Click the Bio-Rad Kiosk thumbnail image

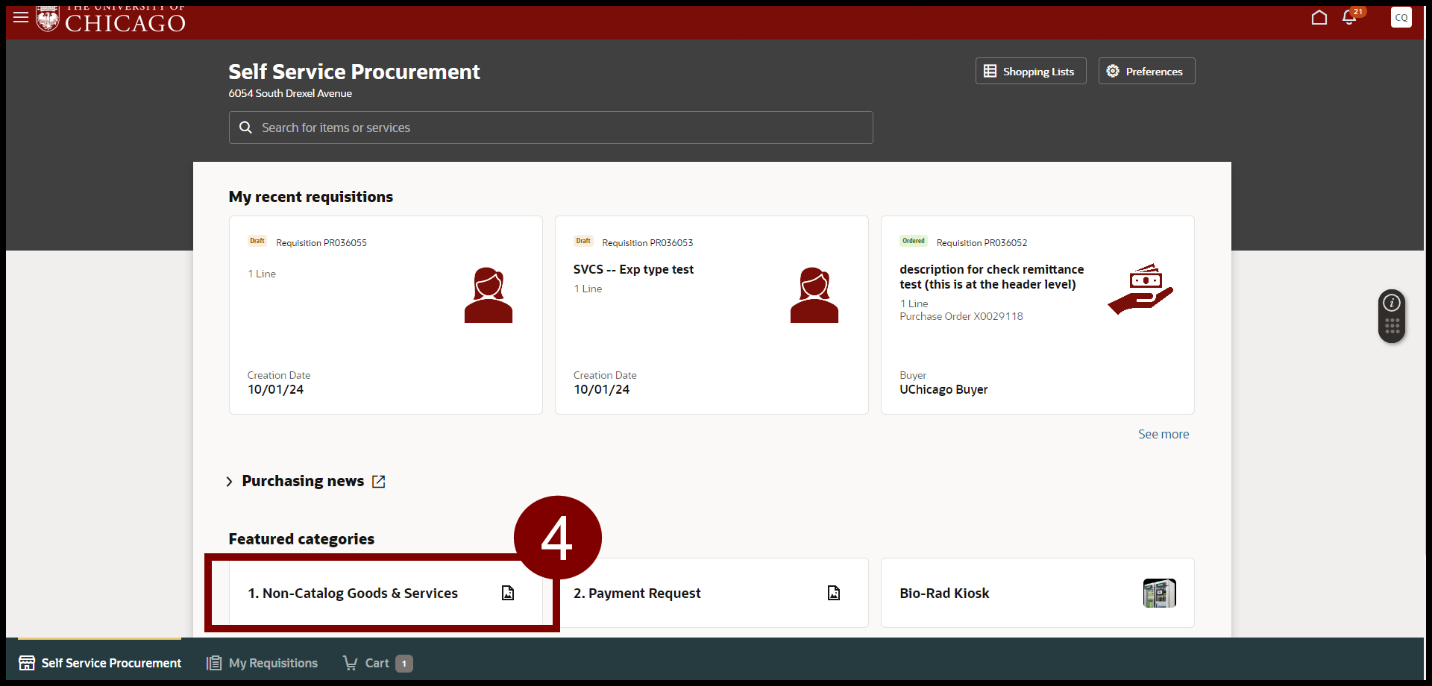pos(1159,593)
